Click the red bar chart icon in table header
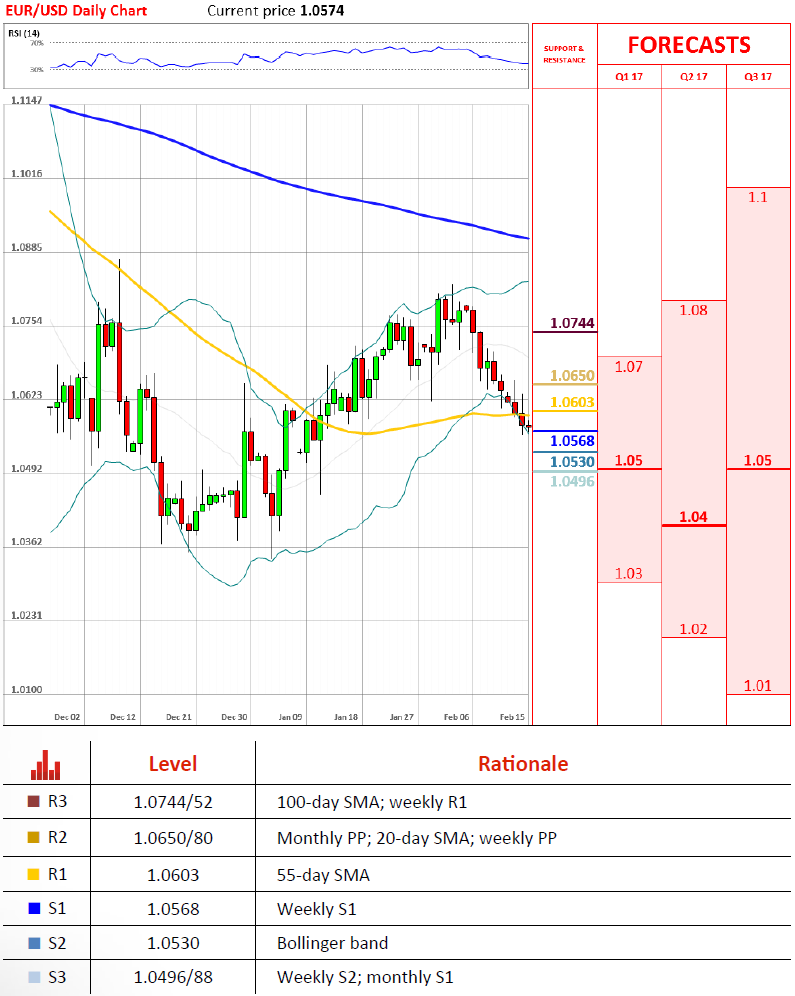This screenshot has height=996, width=795. point(46,765)
